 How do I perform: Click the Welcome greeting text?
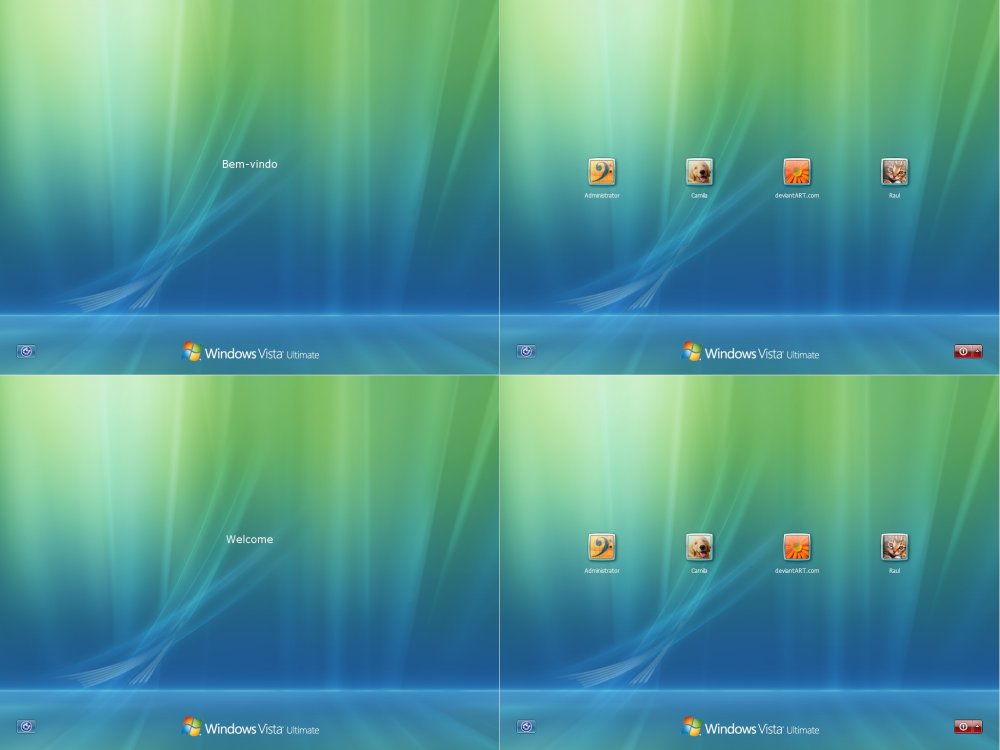click(249, 539)
